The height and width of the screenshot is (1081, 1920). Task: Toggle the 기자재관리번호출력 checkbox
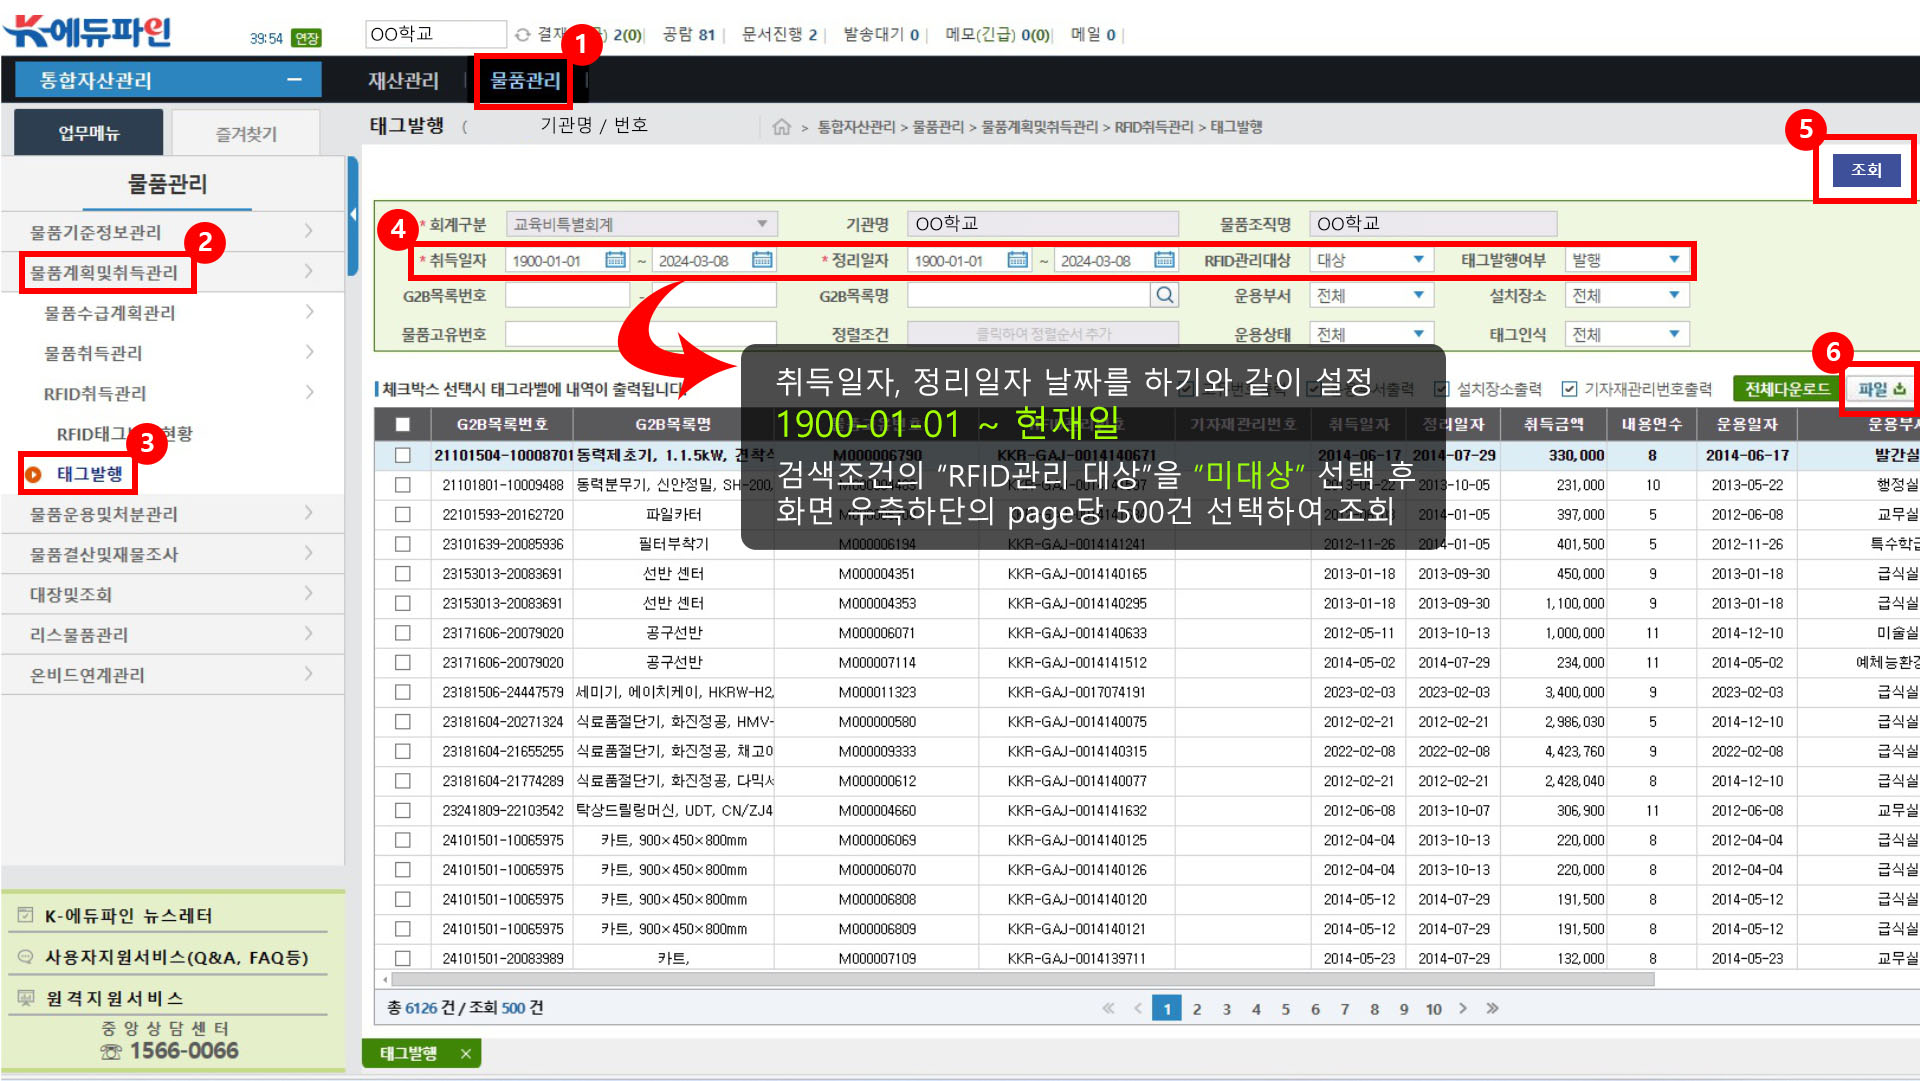[1569, 389]
